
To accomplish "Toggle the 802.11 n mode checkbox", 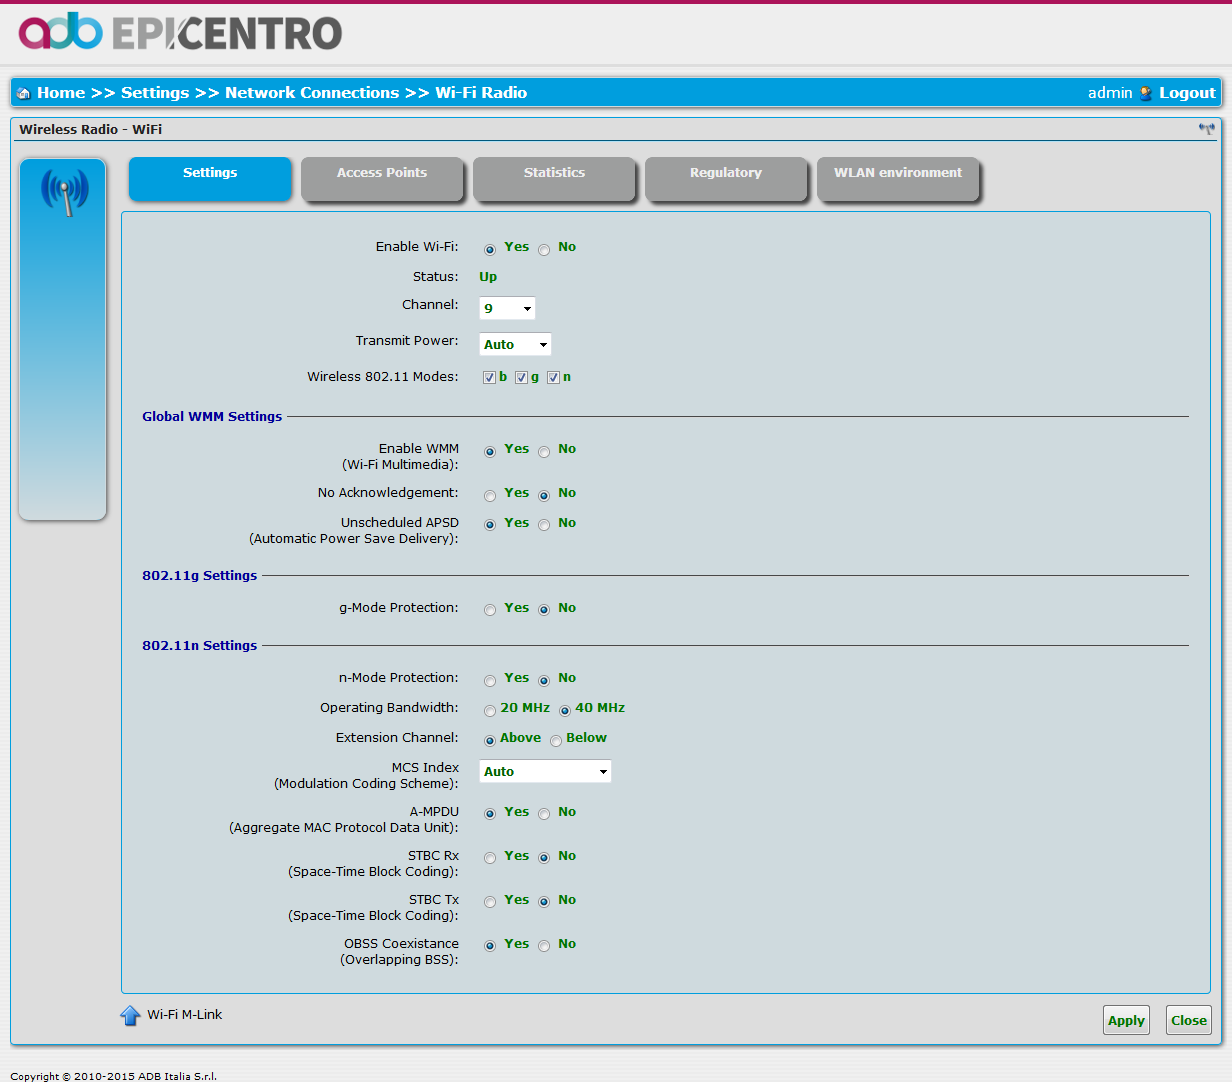I will (553, 377).
